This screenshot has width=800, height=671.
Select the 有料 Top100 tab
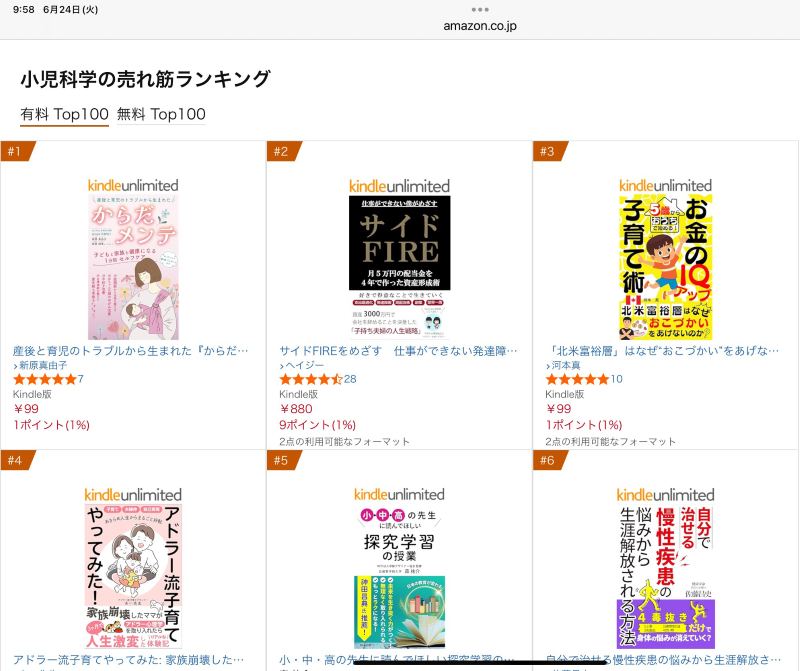tap(64, 114)
